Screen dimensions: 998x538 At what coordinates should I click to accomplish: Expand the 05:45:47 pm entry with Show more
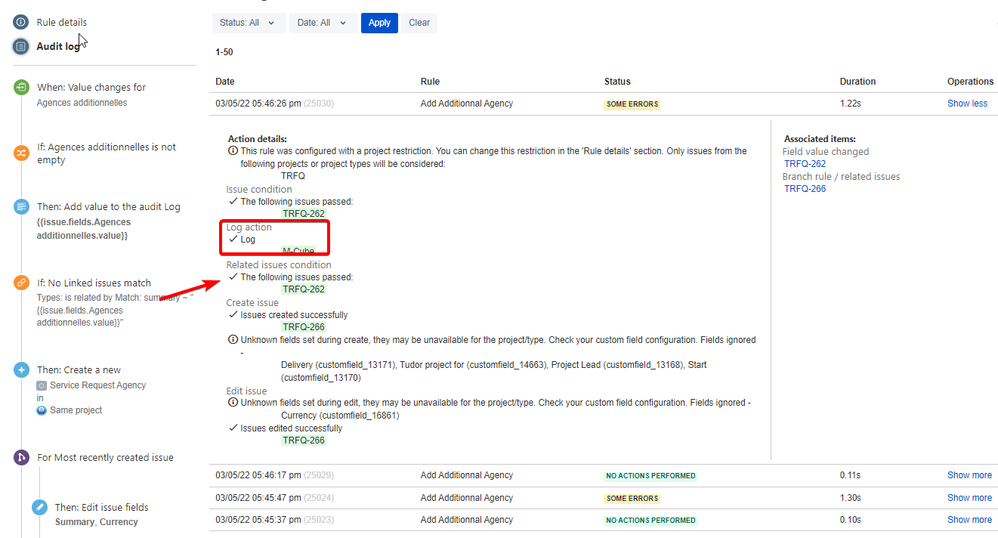(969, 498)
